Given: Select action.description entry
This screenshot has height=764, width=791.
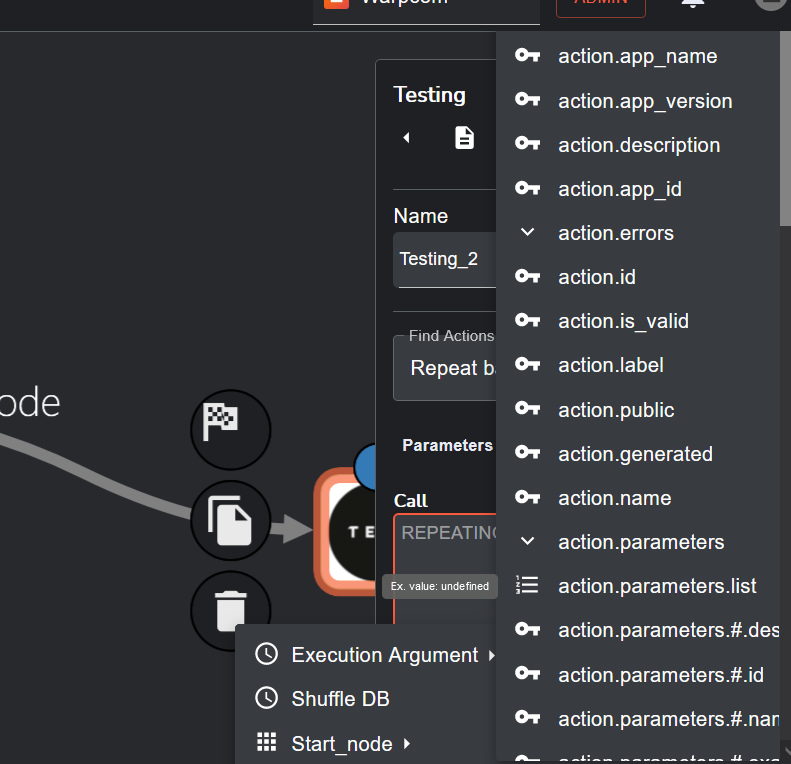Looking at the screenshot, I should point(638,145).
